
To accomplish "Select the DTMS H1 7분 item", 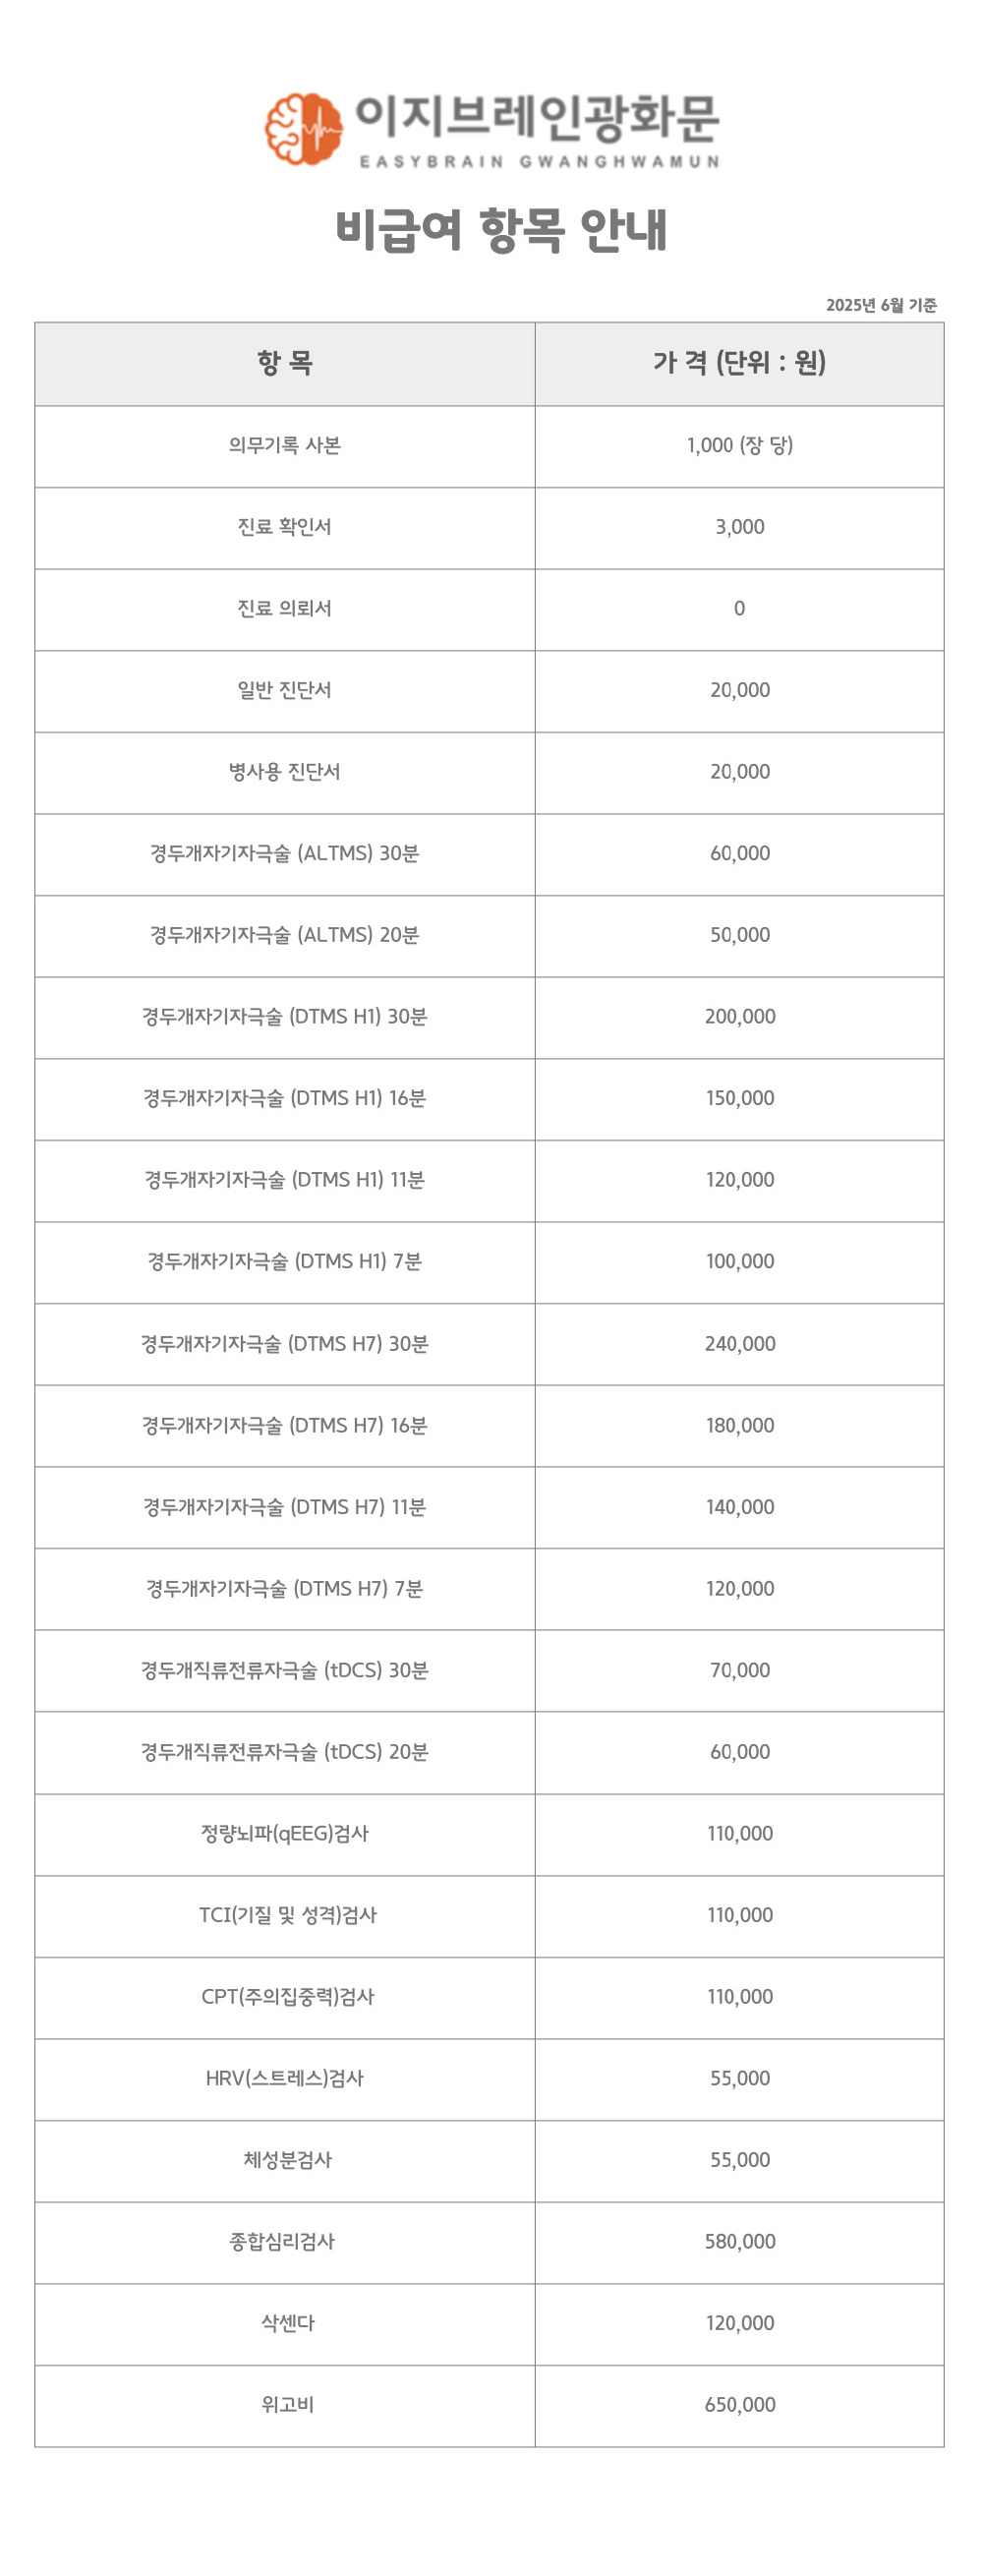I will pyautogui.click(x=285, y=1262).
